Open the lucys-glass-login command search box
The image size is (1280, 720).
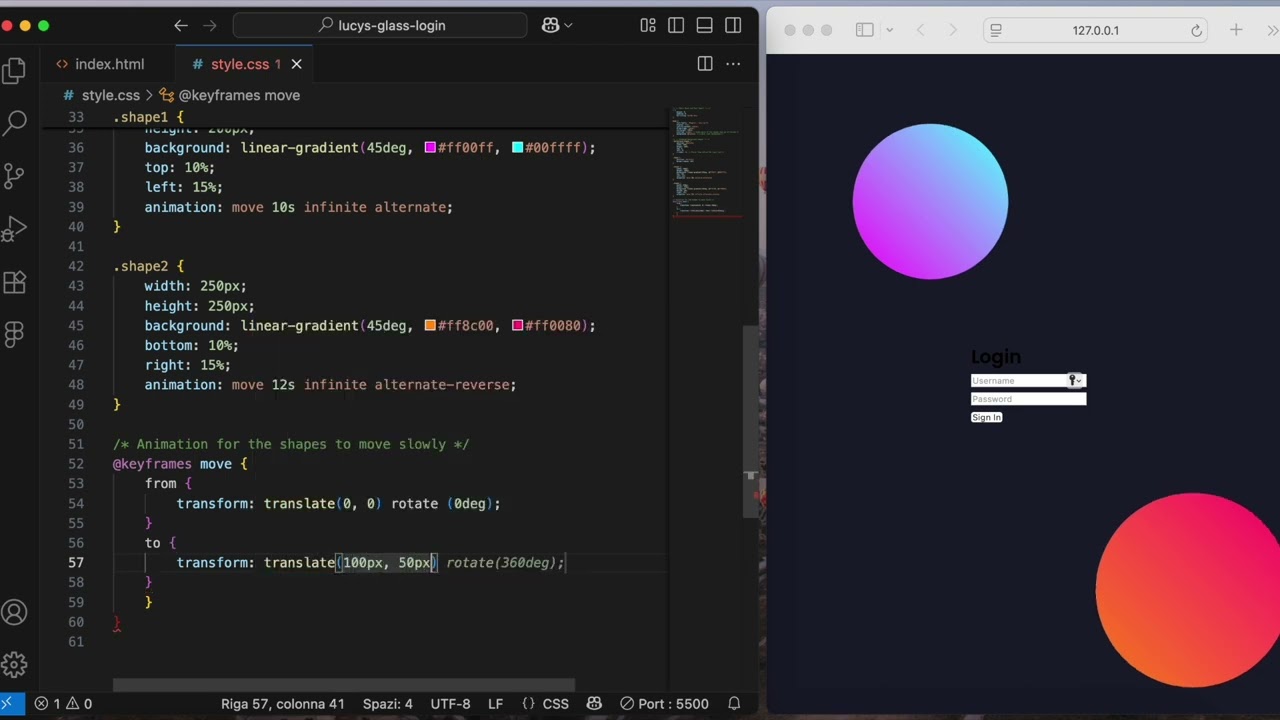tap(380, 25)
